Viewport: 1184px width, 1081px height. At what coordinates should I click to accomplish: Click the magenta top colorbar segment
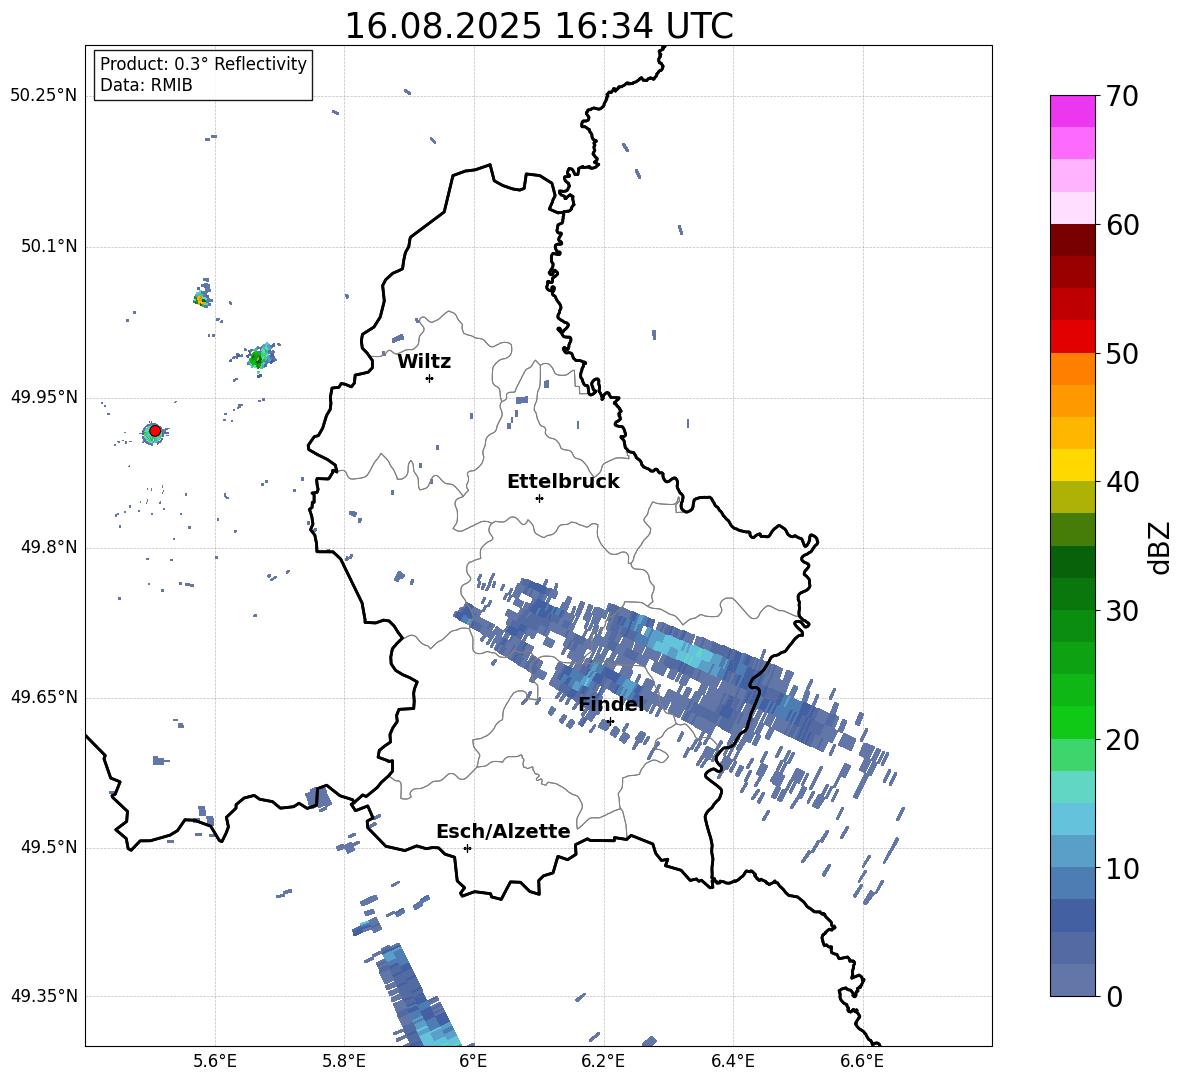(1072, 111)
